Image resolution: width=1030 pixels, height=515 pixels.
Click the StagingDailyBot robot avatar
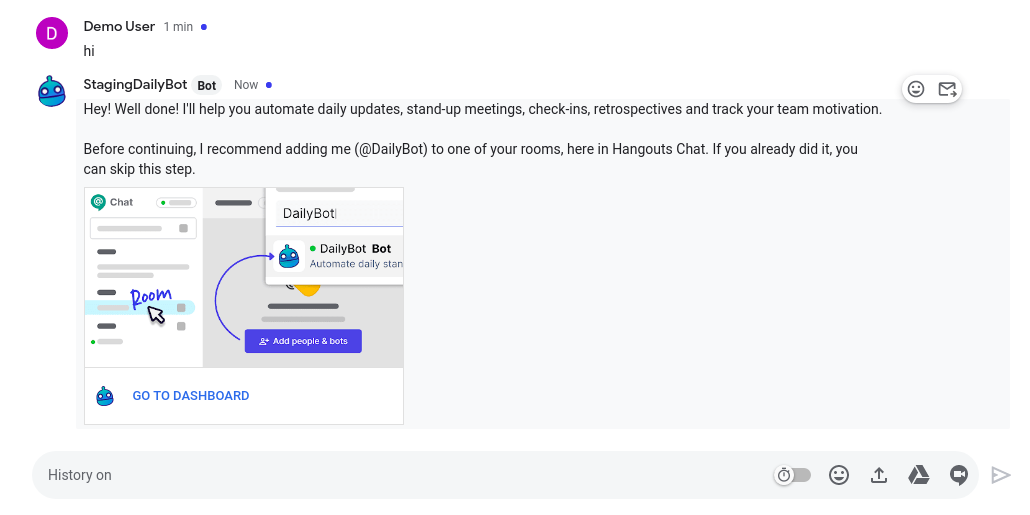pyautogui.click(x=52, y=91)
